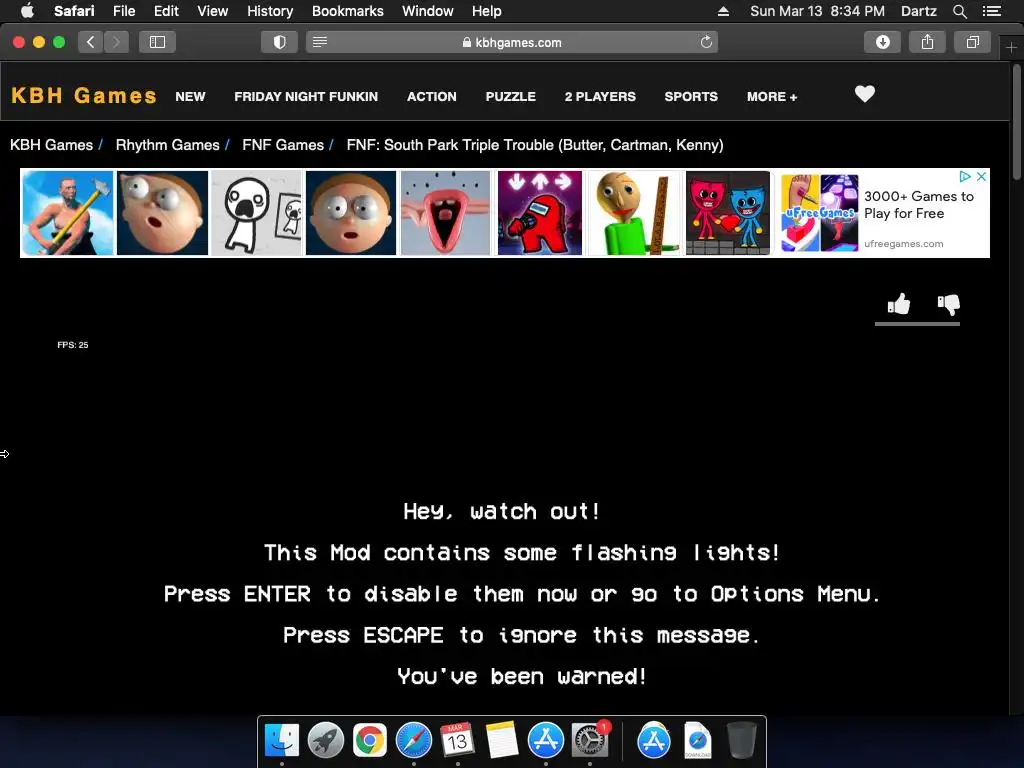Toggle Reader view icon in address bar

(320, 42)
